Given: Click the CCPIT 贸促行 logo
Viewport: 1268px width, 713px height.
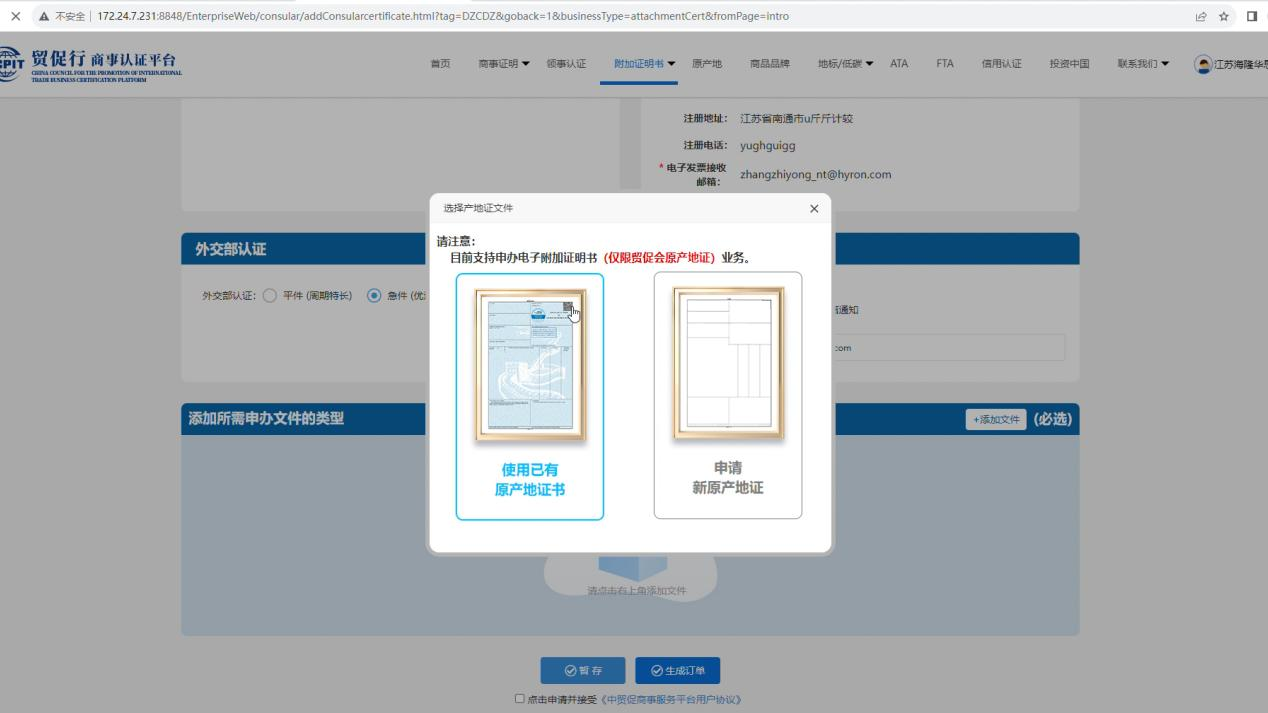Looking at the screenshot, I should 92,65.
